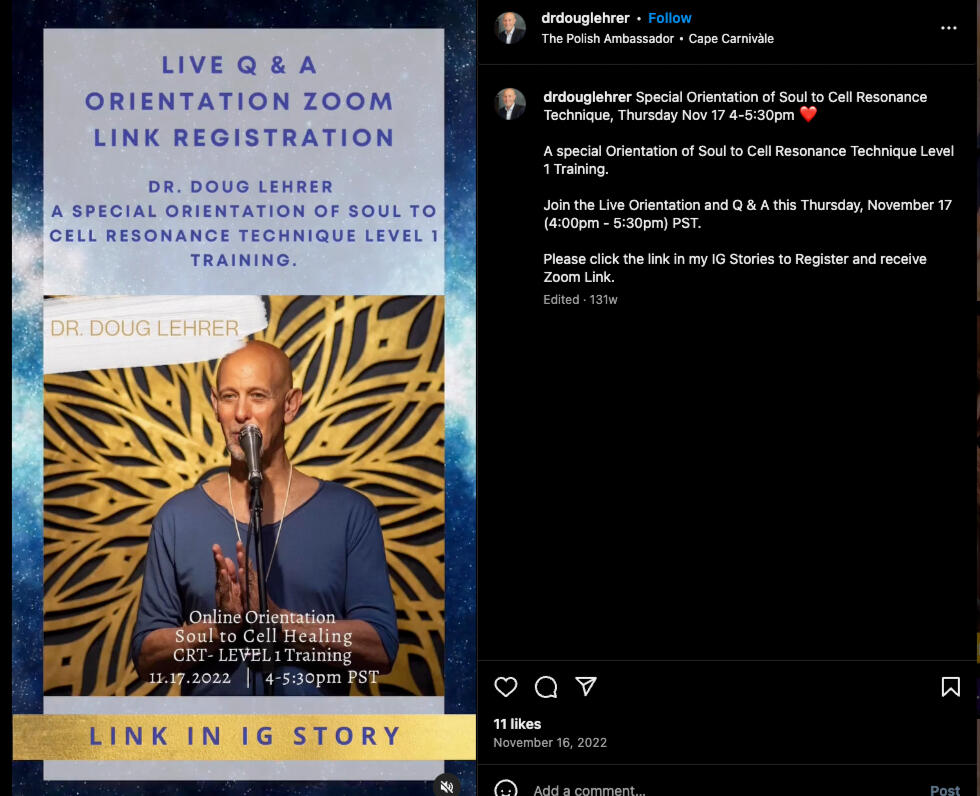The image size is (980, 796).
Task: Open comments with the speech bubble icon
Action: coord(546,687)
